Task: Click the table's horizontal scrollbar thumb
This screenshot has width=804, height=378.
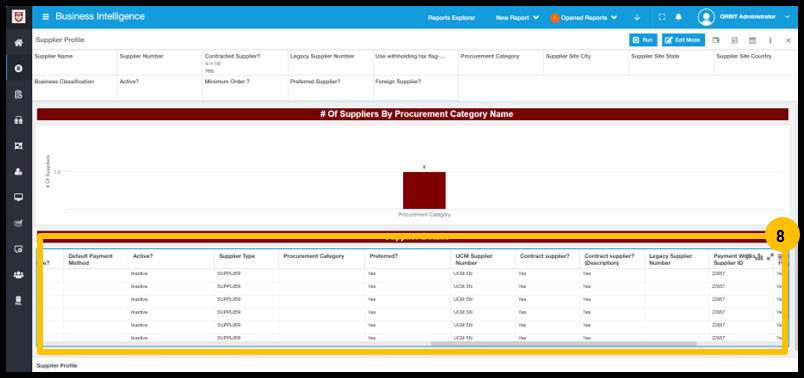Action: [x=564, y=344]
